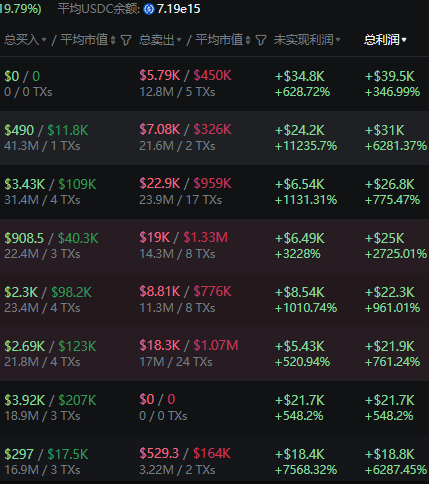Screen dimensions: 429x484
Task: Click percentage +346.99%
Action: click(x=392, y=92)
